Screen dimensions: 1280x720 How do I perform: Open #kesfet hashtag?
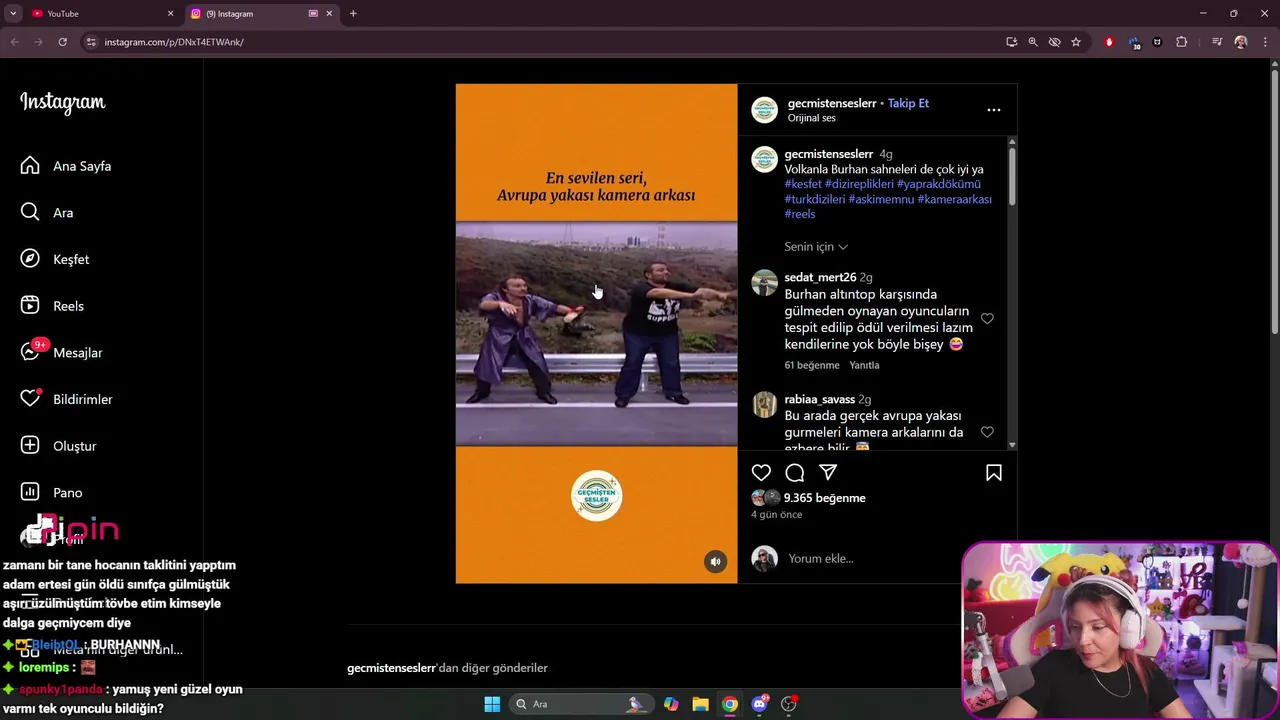[803, 184]
